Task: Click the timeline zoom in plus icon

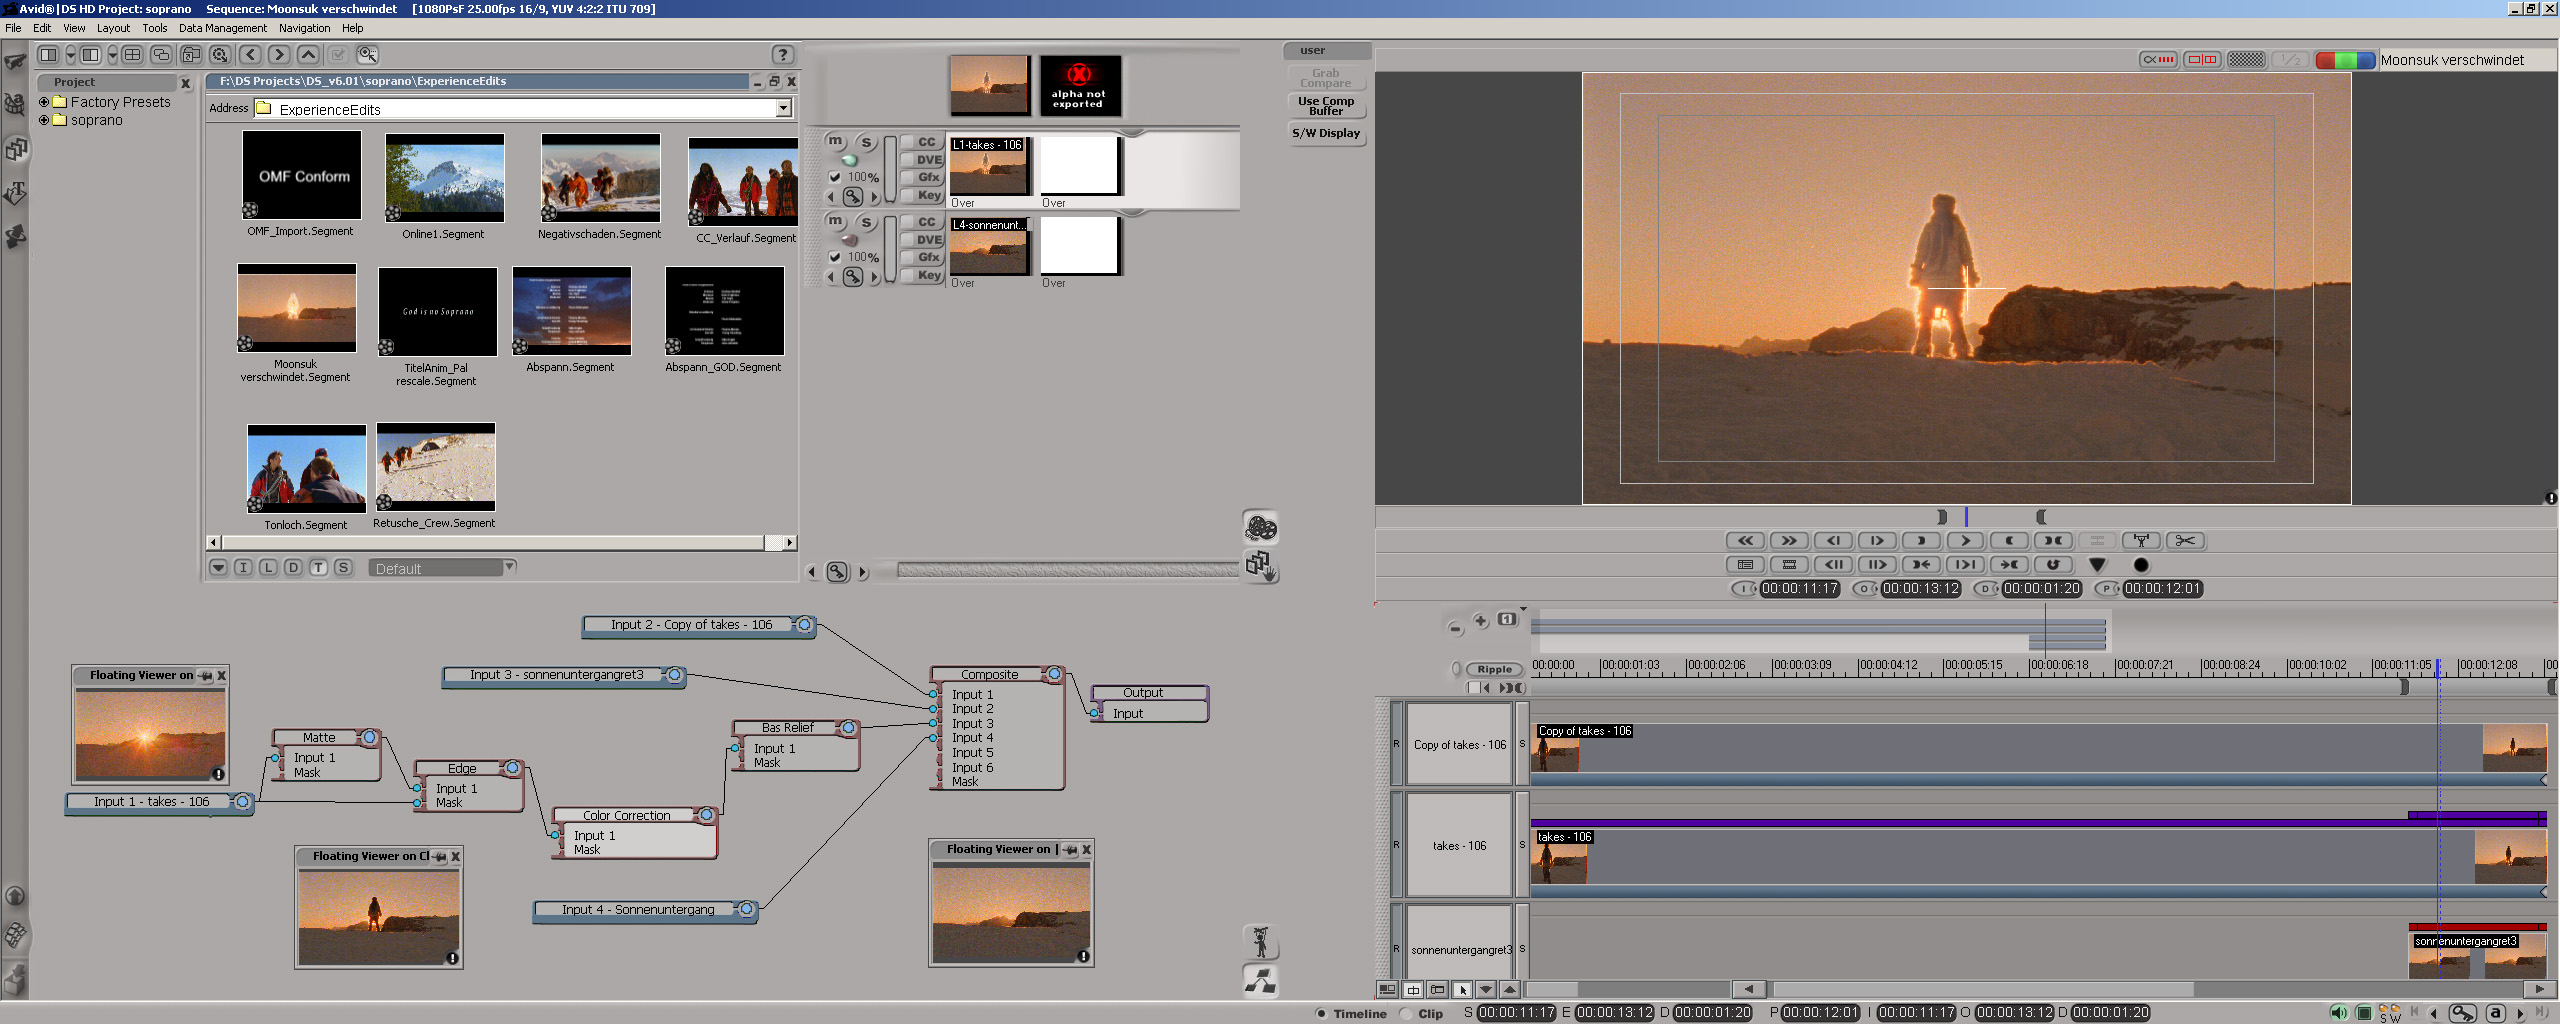Action: (1481, 621)
